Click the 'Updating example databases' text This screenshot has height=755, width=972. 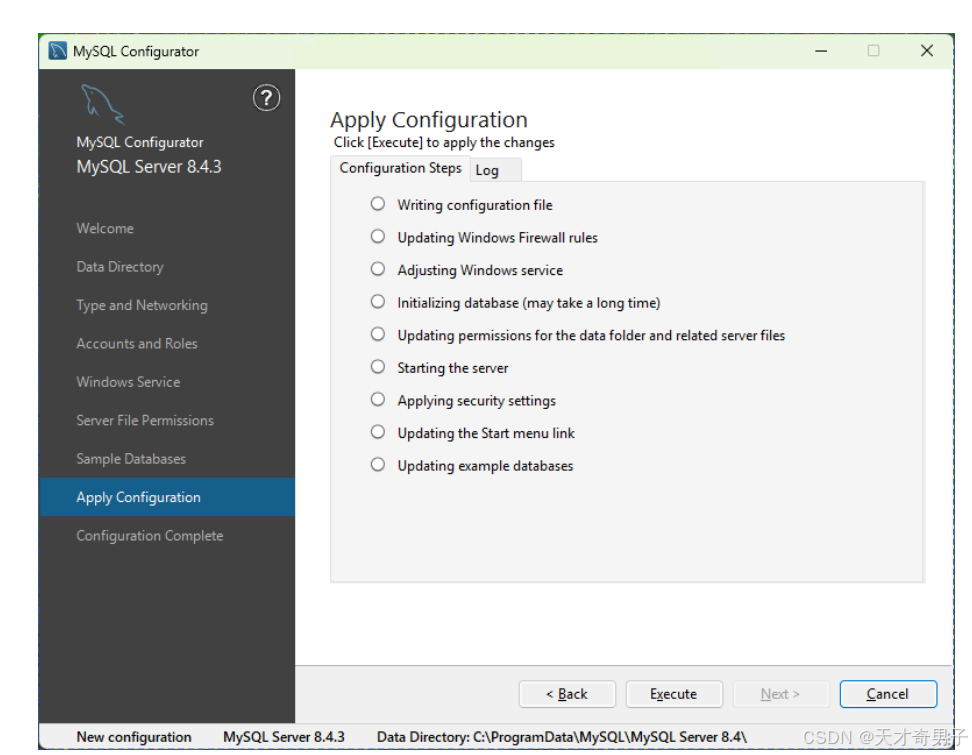(485, 466)
